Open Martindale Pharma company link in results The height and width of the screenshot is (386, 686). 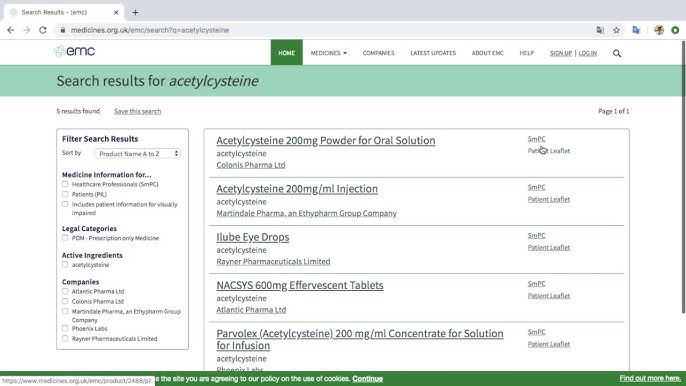coord(306,213)
